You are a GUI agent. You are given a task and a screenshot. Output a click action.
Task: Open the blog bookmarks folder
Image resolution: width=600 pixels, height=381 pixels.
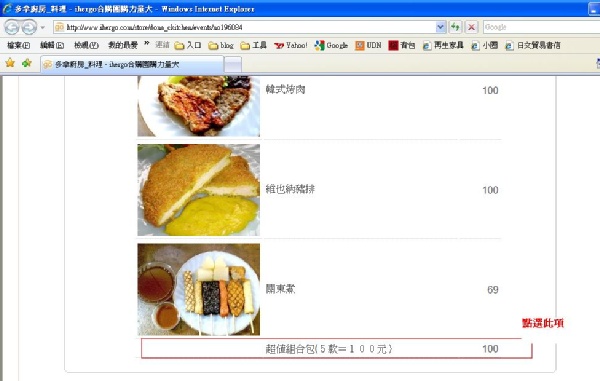coord(221,46)
